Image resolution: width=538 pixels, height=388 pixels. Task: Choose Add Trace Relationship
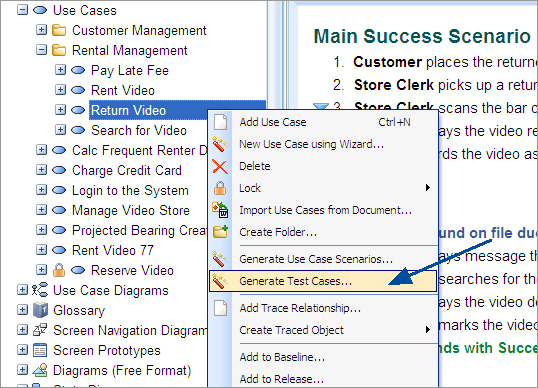tap(323, 308)
